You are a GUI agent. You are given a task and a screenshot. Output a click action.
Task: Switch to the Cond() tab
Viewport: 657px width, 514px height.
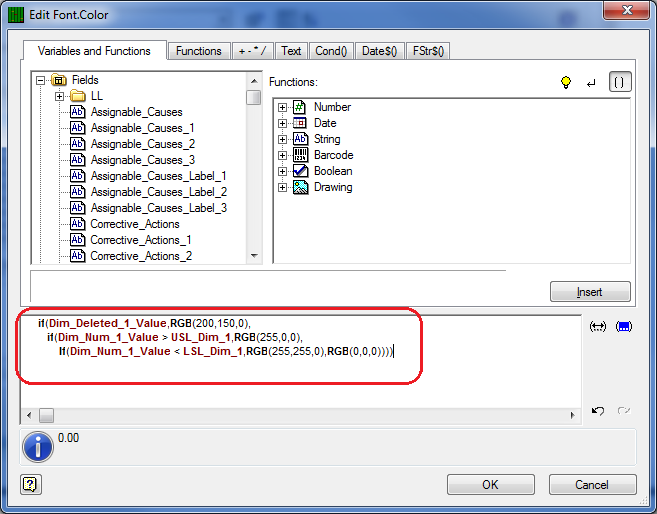331,51
